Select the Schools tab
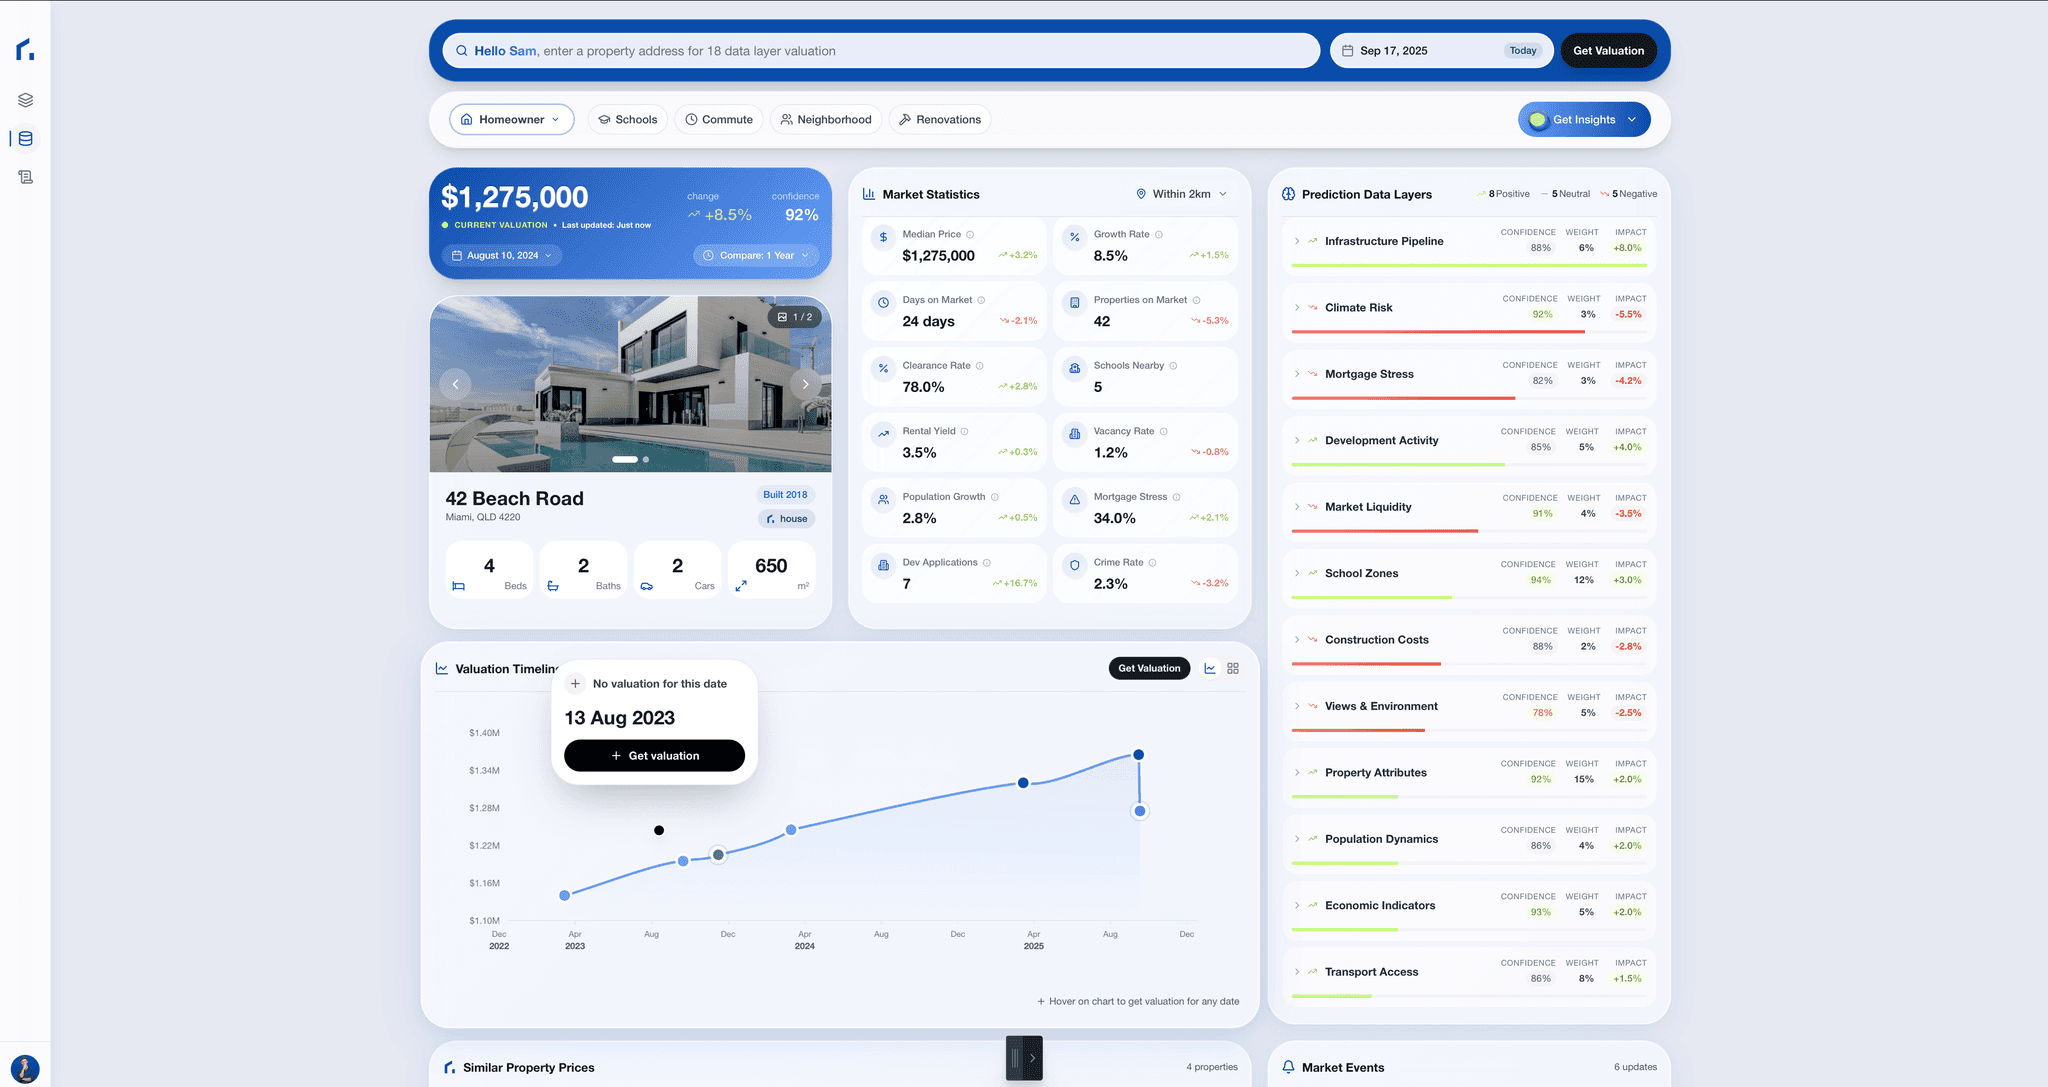2048x1087 pixels. point(627,120)
